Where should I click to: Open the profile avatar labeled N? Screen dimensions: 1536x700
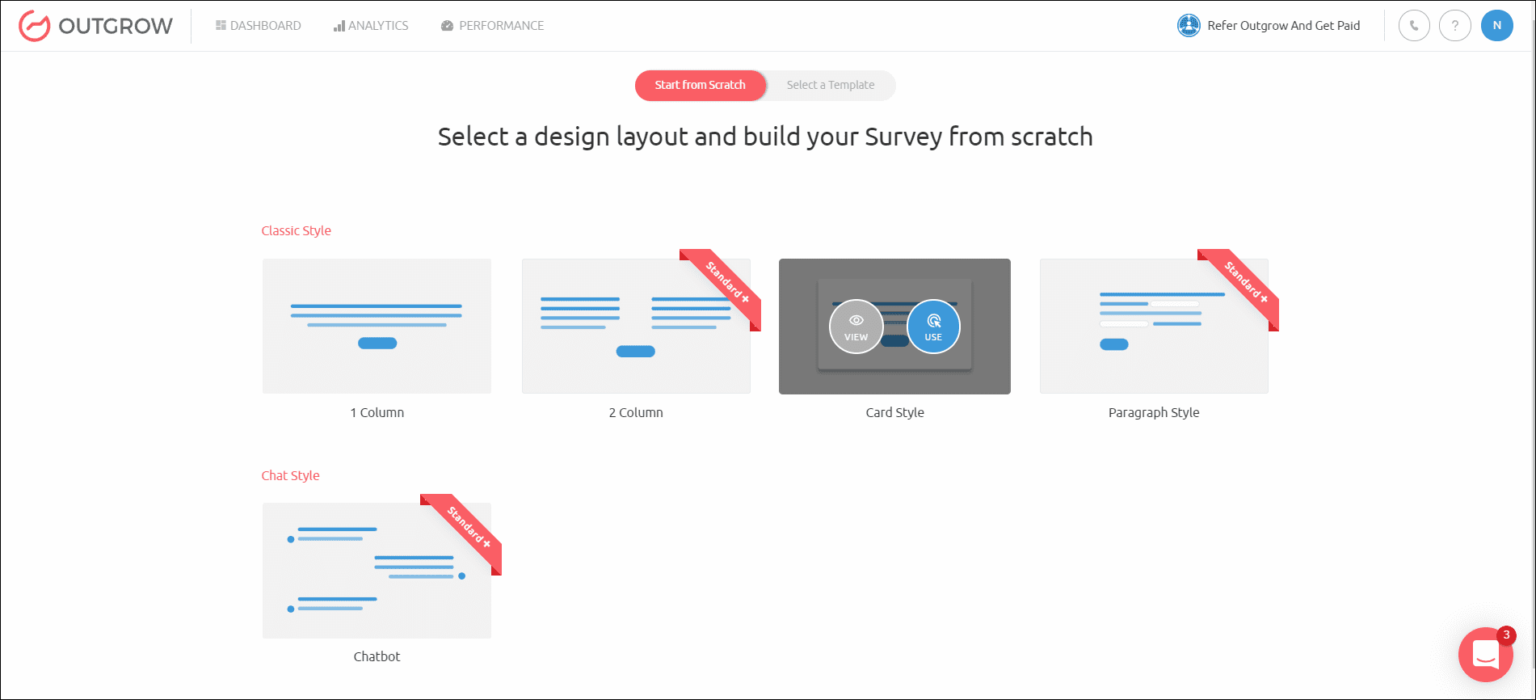pyautogui.click(x=1497, y=25)
